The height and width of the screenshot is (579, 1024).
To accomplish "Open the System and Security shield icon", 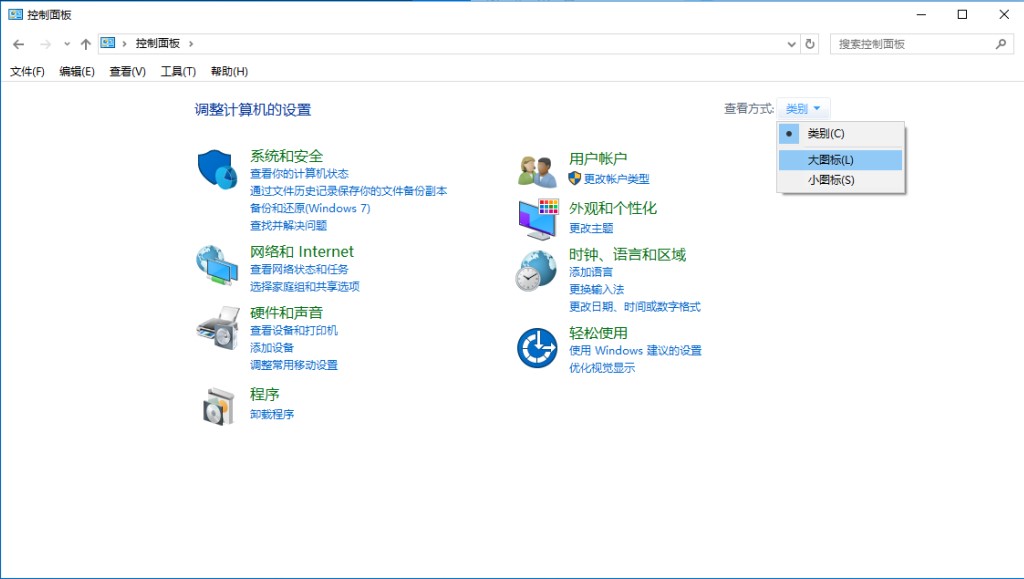I will tap(217, 169).
